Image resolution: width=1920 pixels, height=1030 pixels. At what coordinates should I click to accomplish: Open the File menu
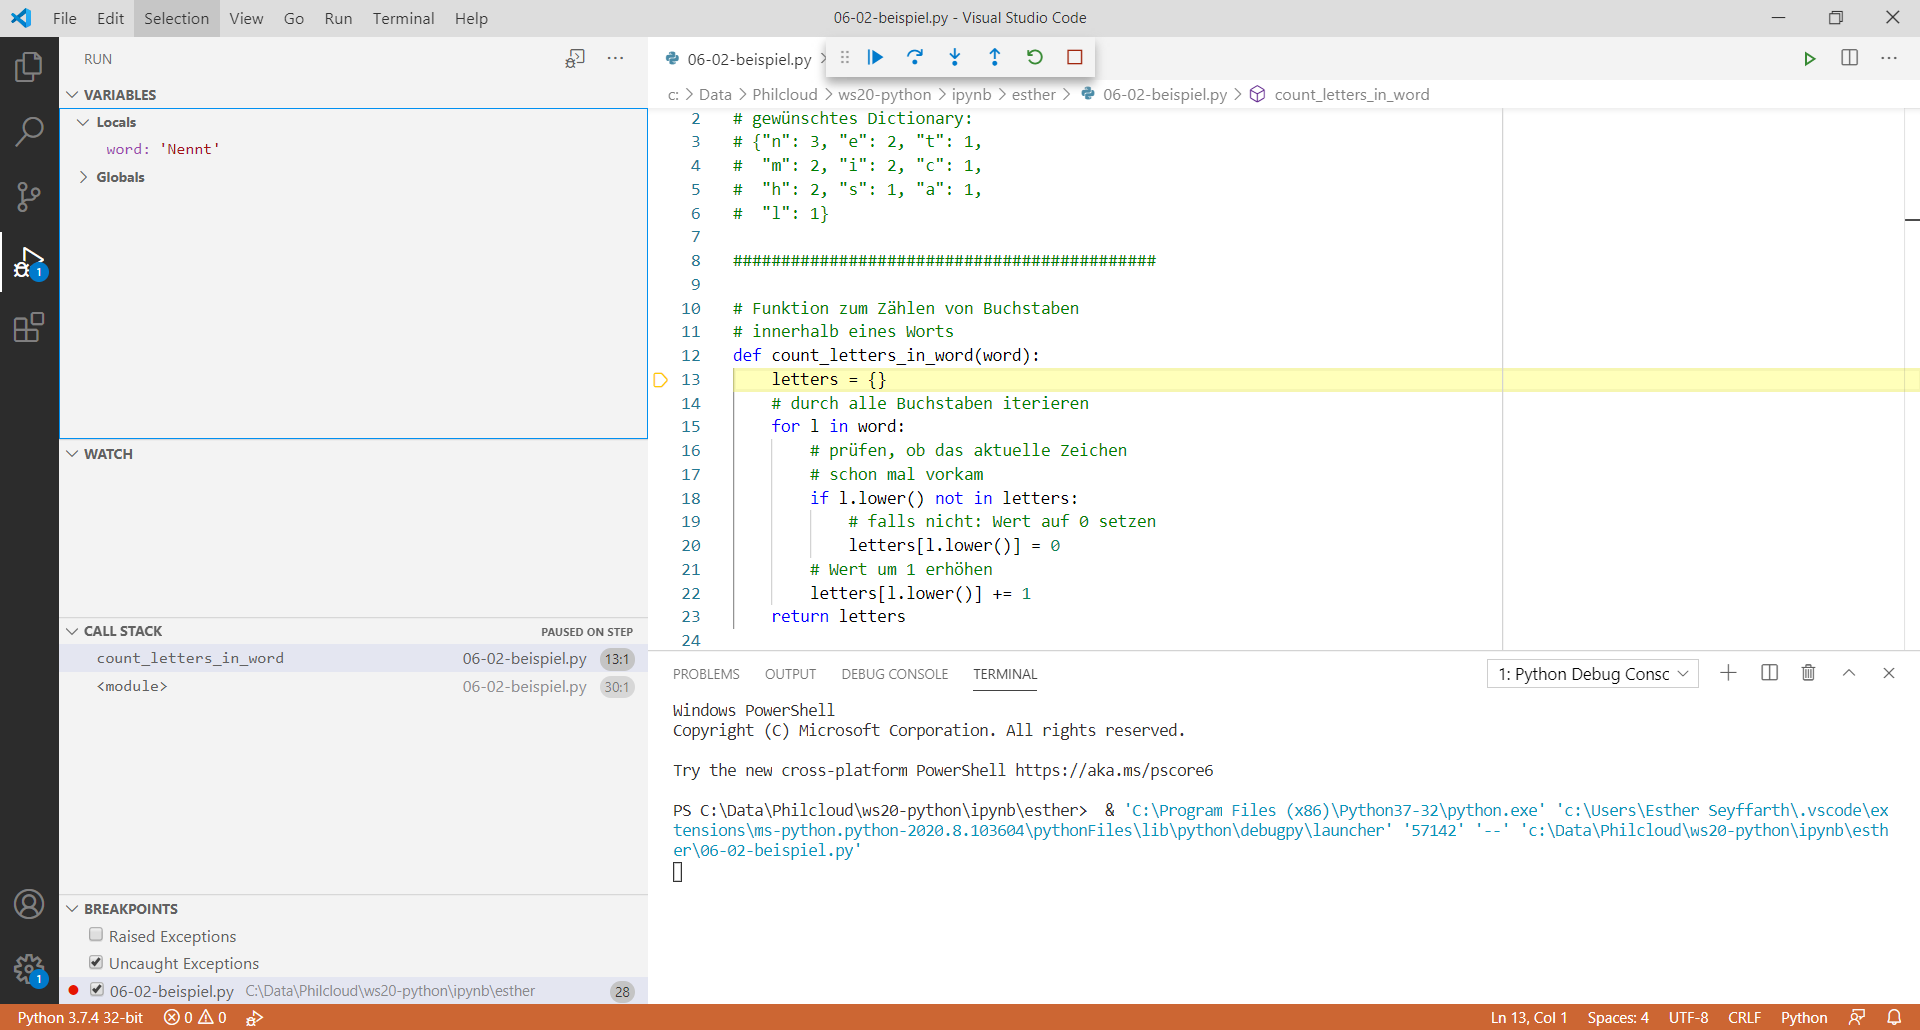(x=65, y=18)
